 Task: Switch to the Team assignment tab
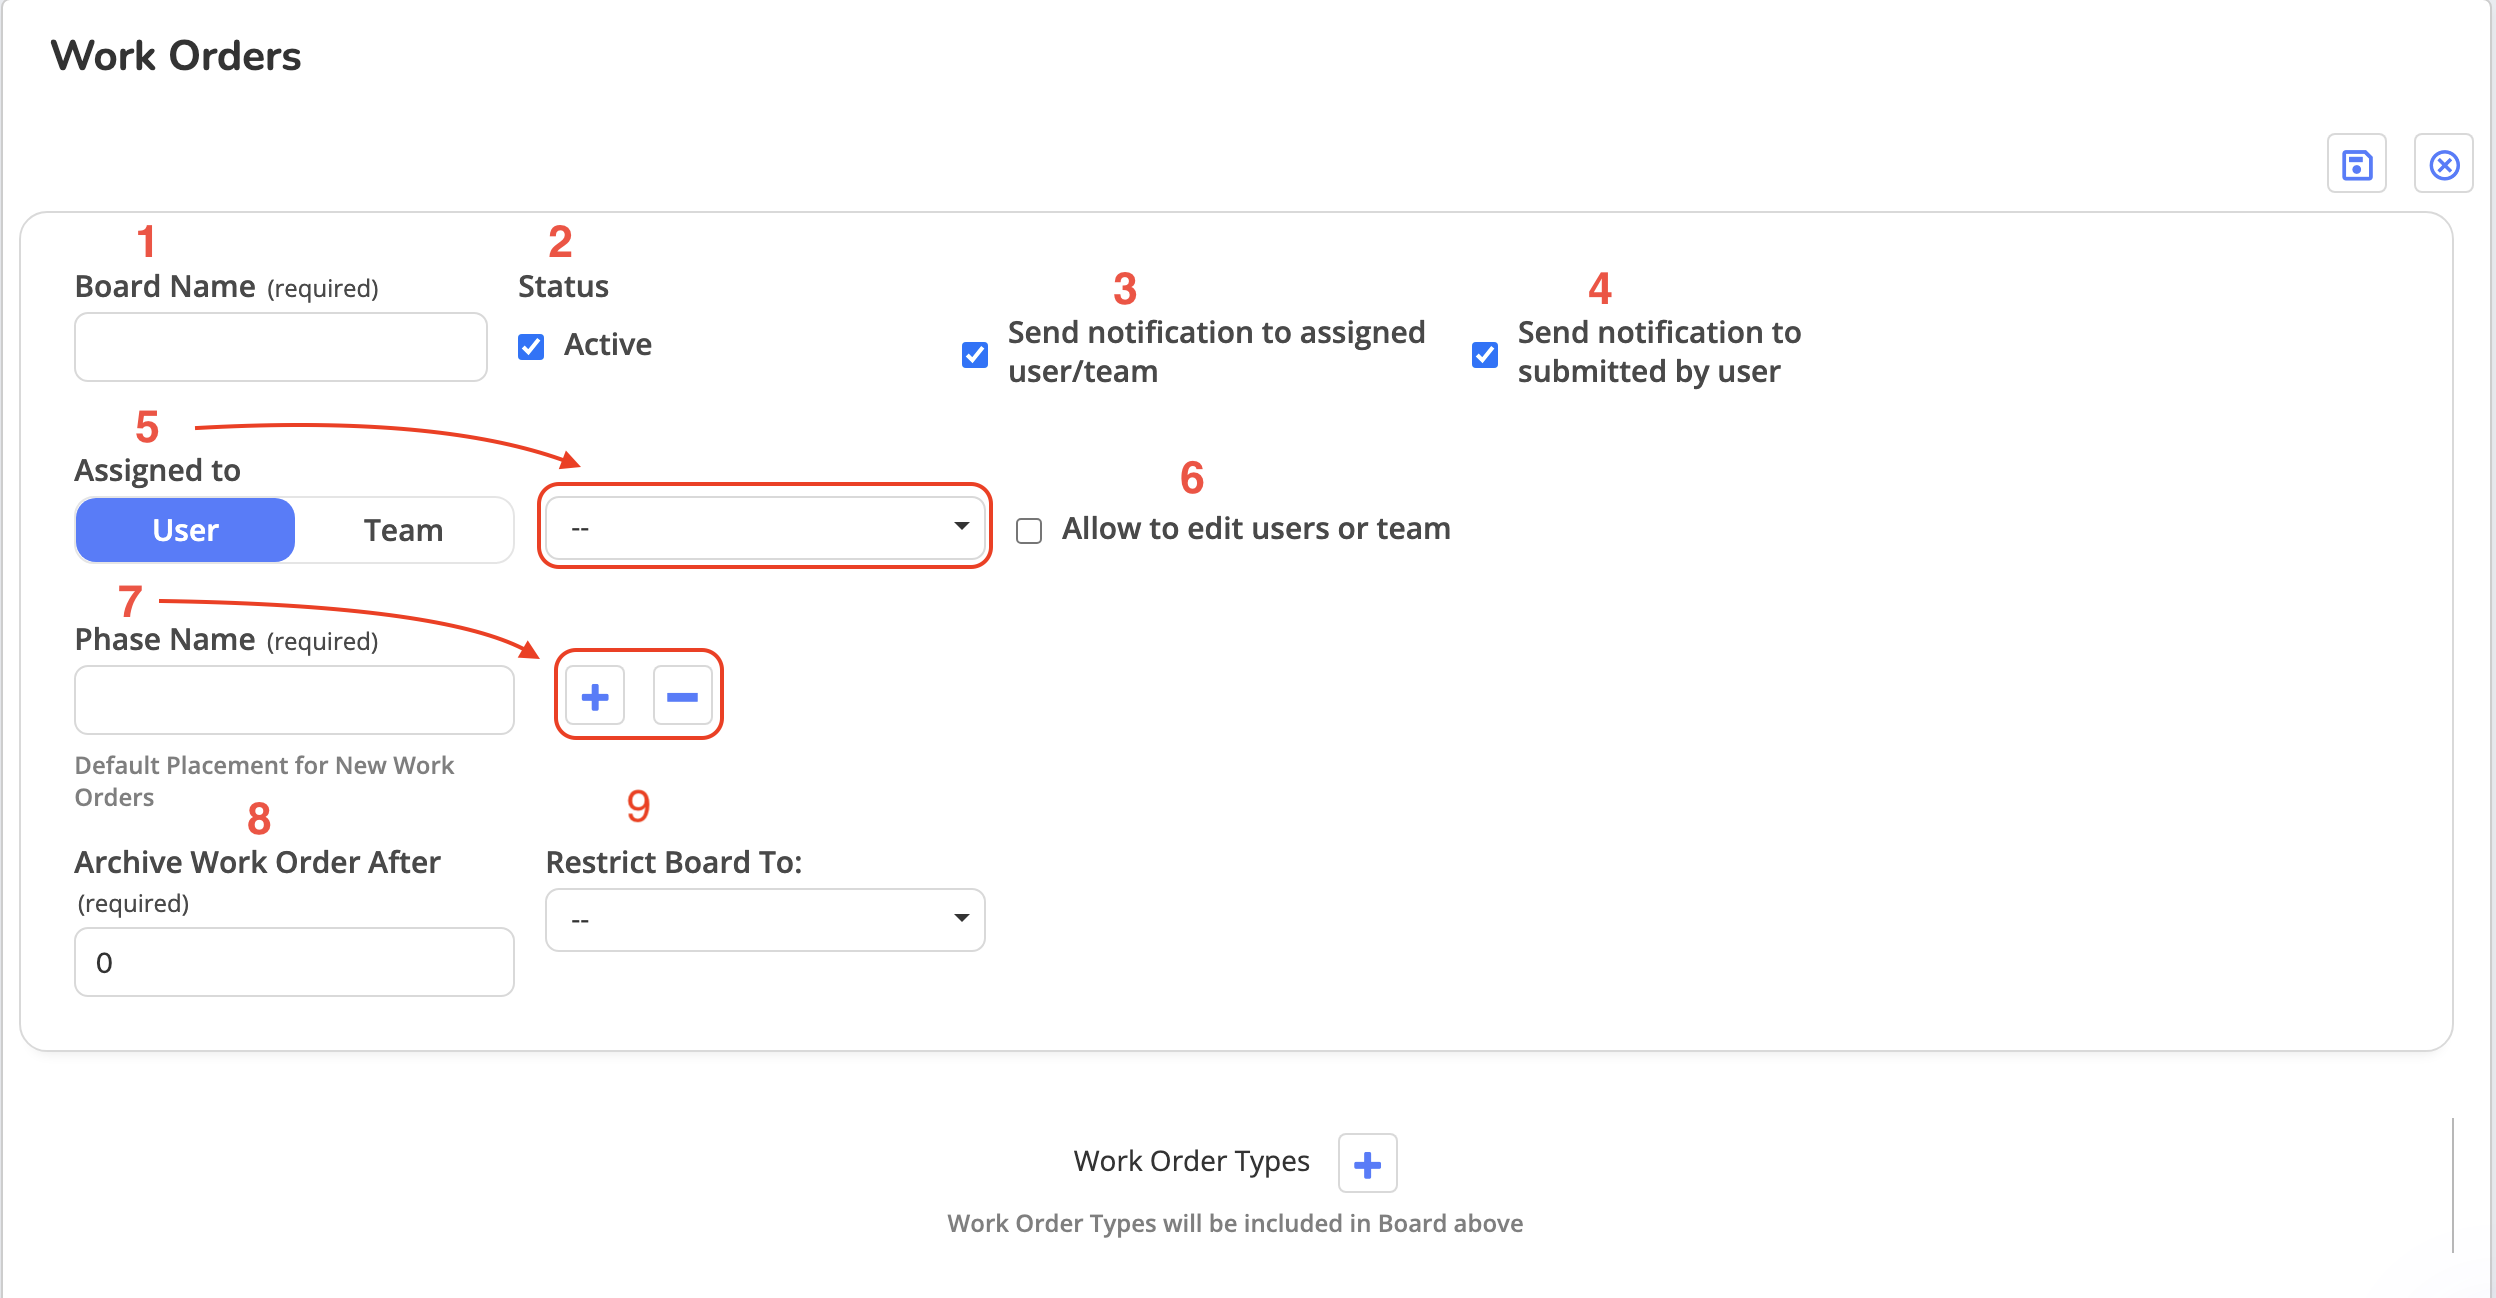[x=403, y=530]
